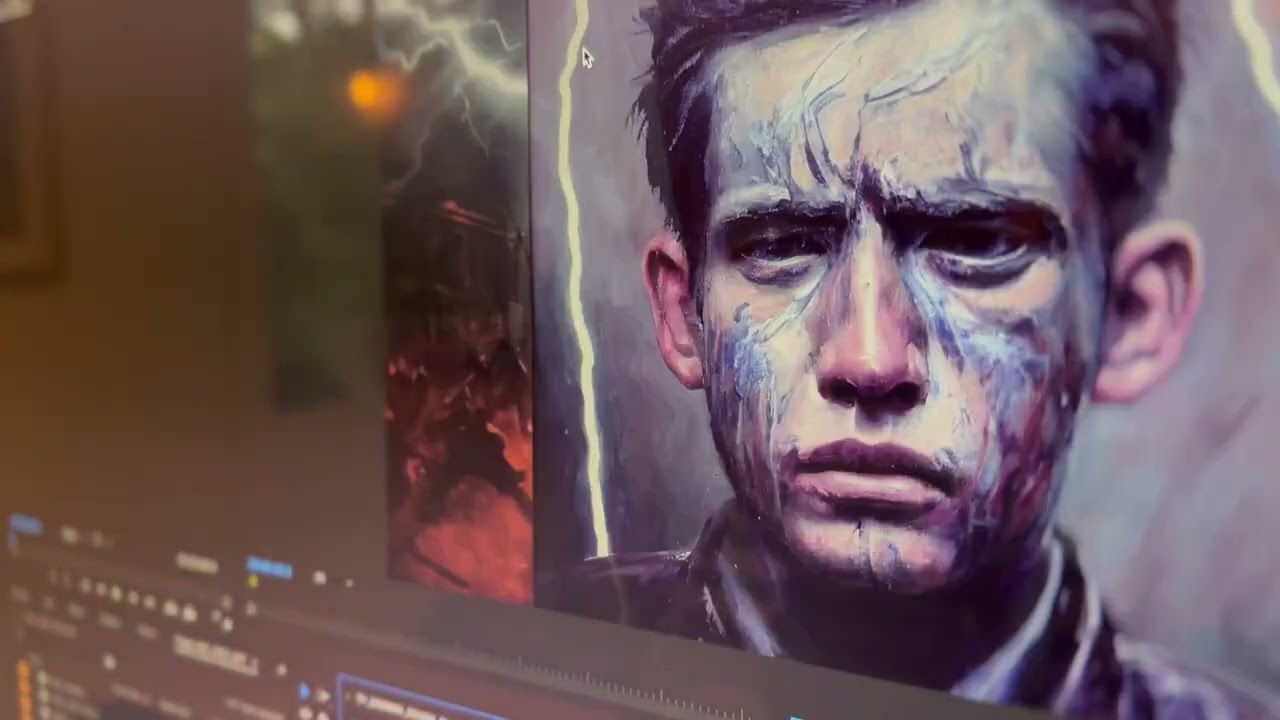This screenshot has width=1280, height=720.
Task: Select the blue-outlined clip in the timeline
Action: (420, 698)
